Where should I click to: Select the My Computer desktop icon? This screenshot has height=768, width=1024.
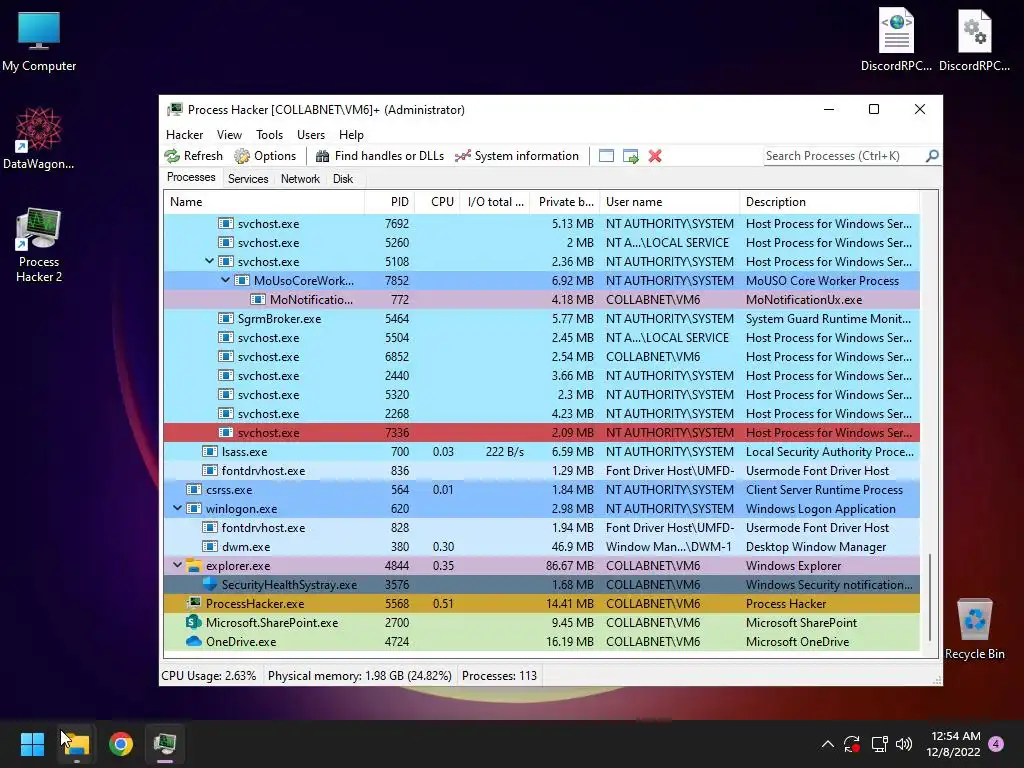click(x=39, y=40)
